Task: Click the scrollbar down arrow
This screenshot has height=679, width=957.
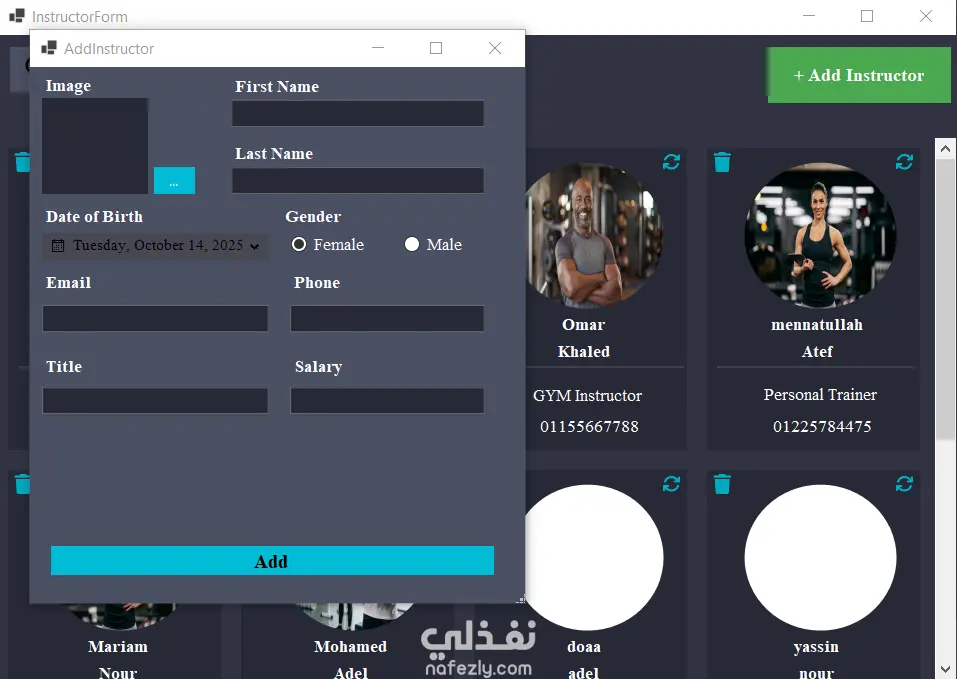Action: click(945, 669)
